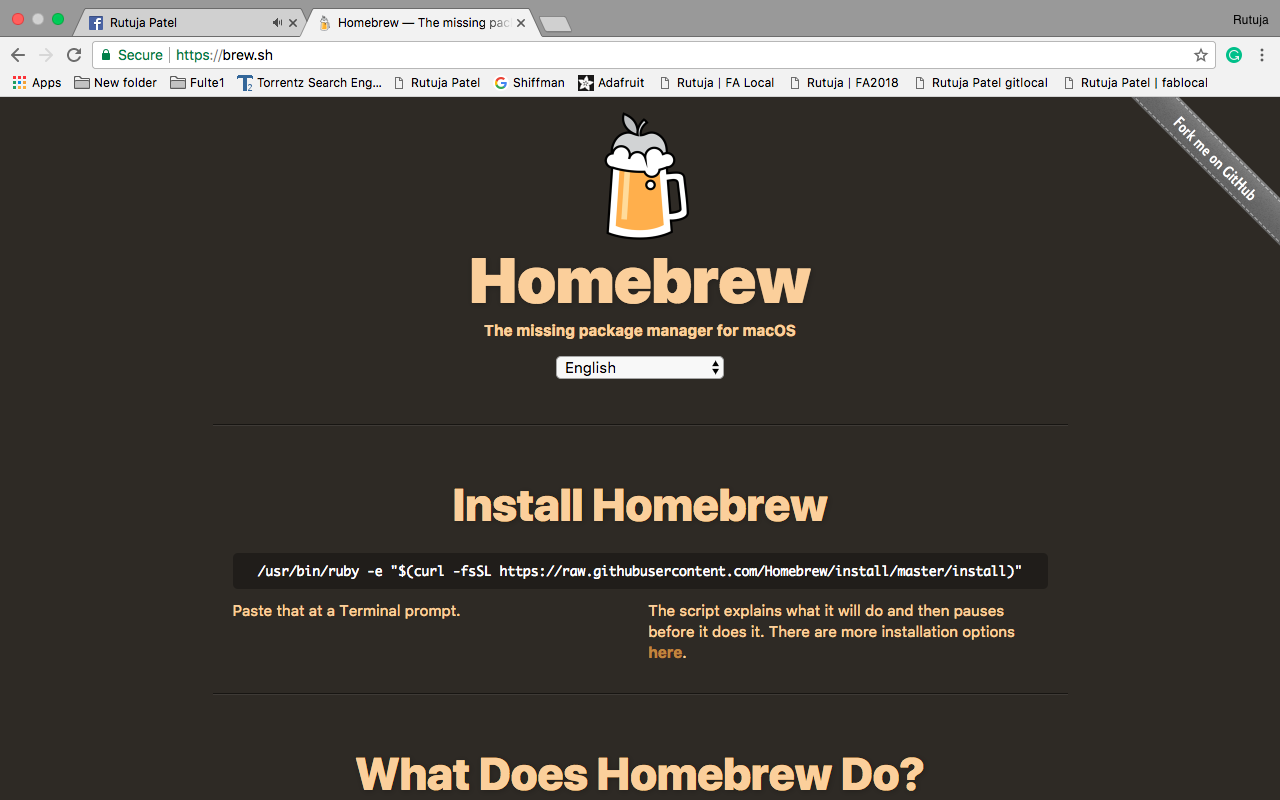This screenshot has height=800, width=1280.
Task: Open the Shiffman Google bookmark
Action: [x=529, y=83]
